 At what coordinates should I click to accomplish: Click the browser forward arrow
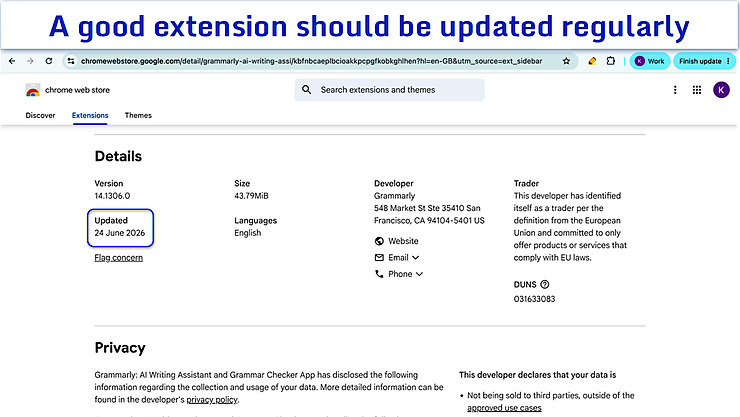tap(30, 61)
